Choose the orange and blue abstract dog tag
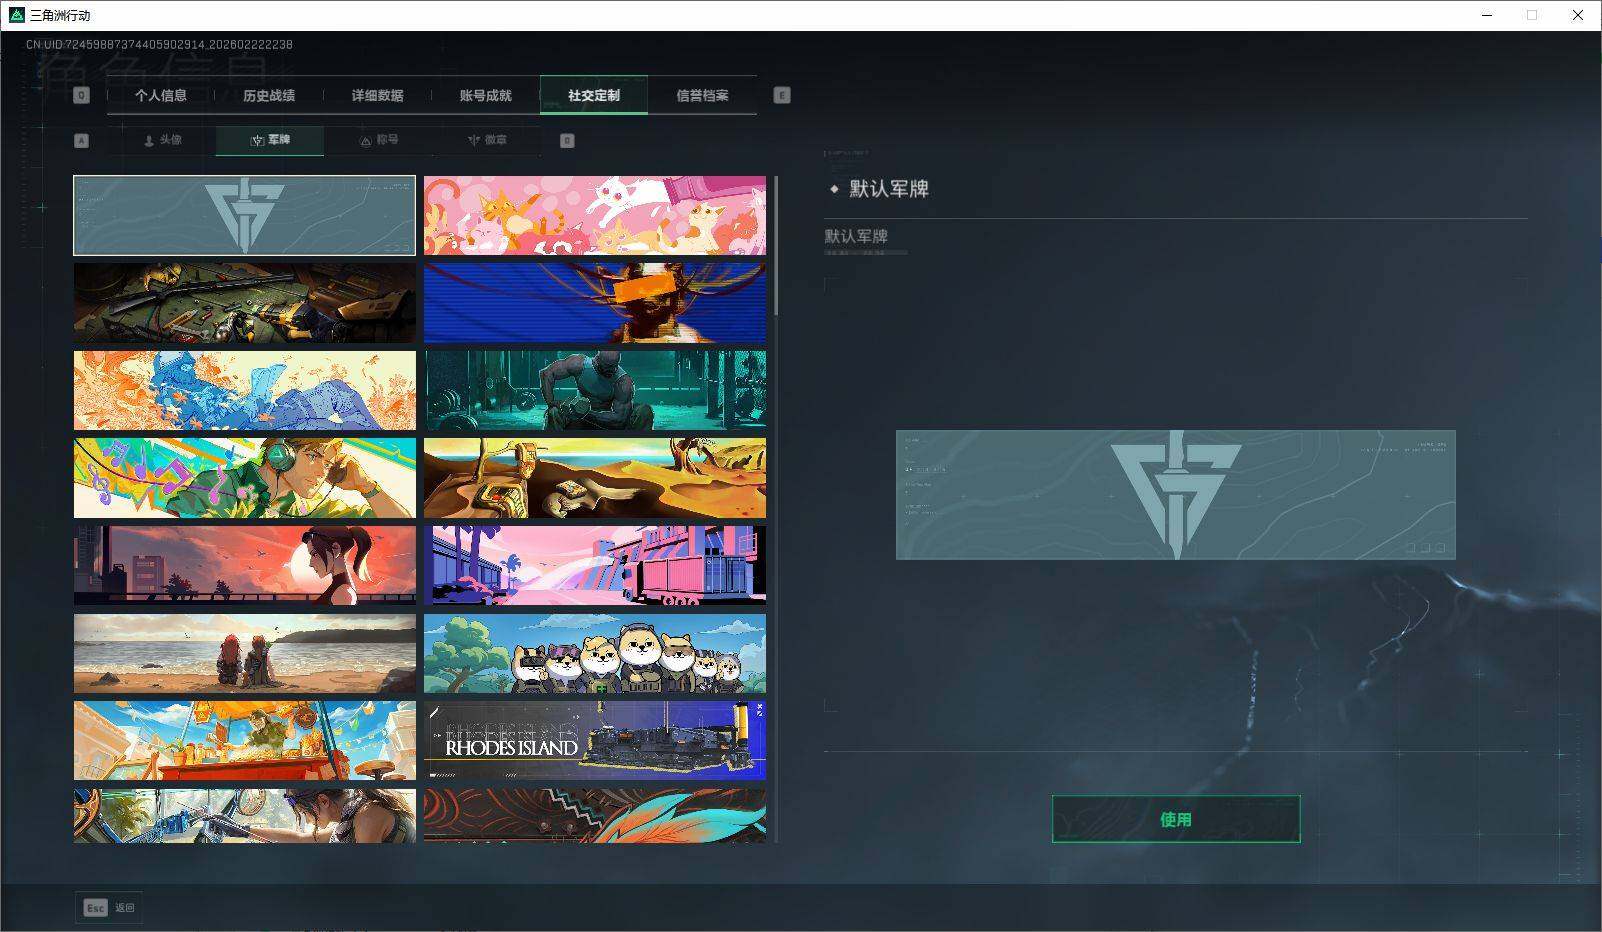Image resolution: width=1602 pixels, height=932 pixels. [x=244, y=390]
